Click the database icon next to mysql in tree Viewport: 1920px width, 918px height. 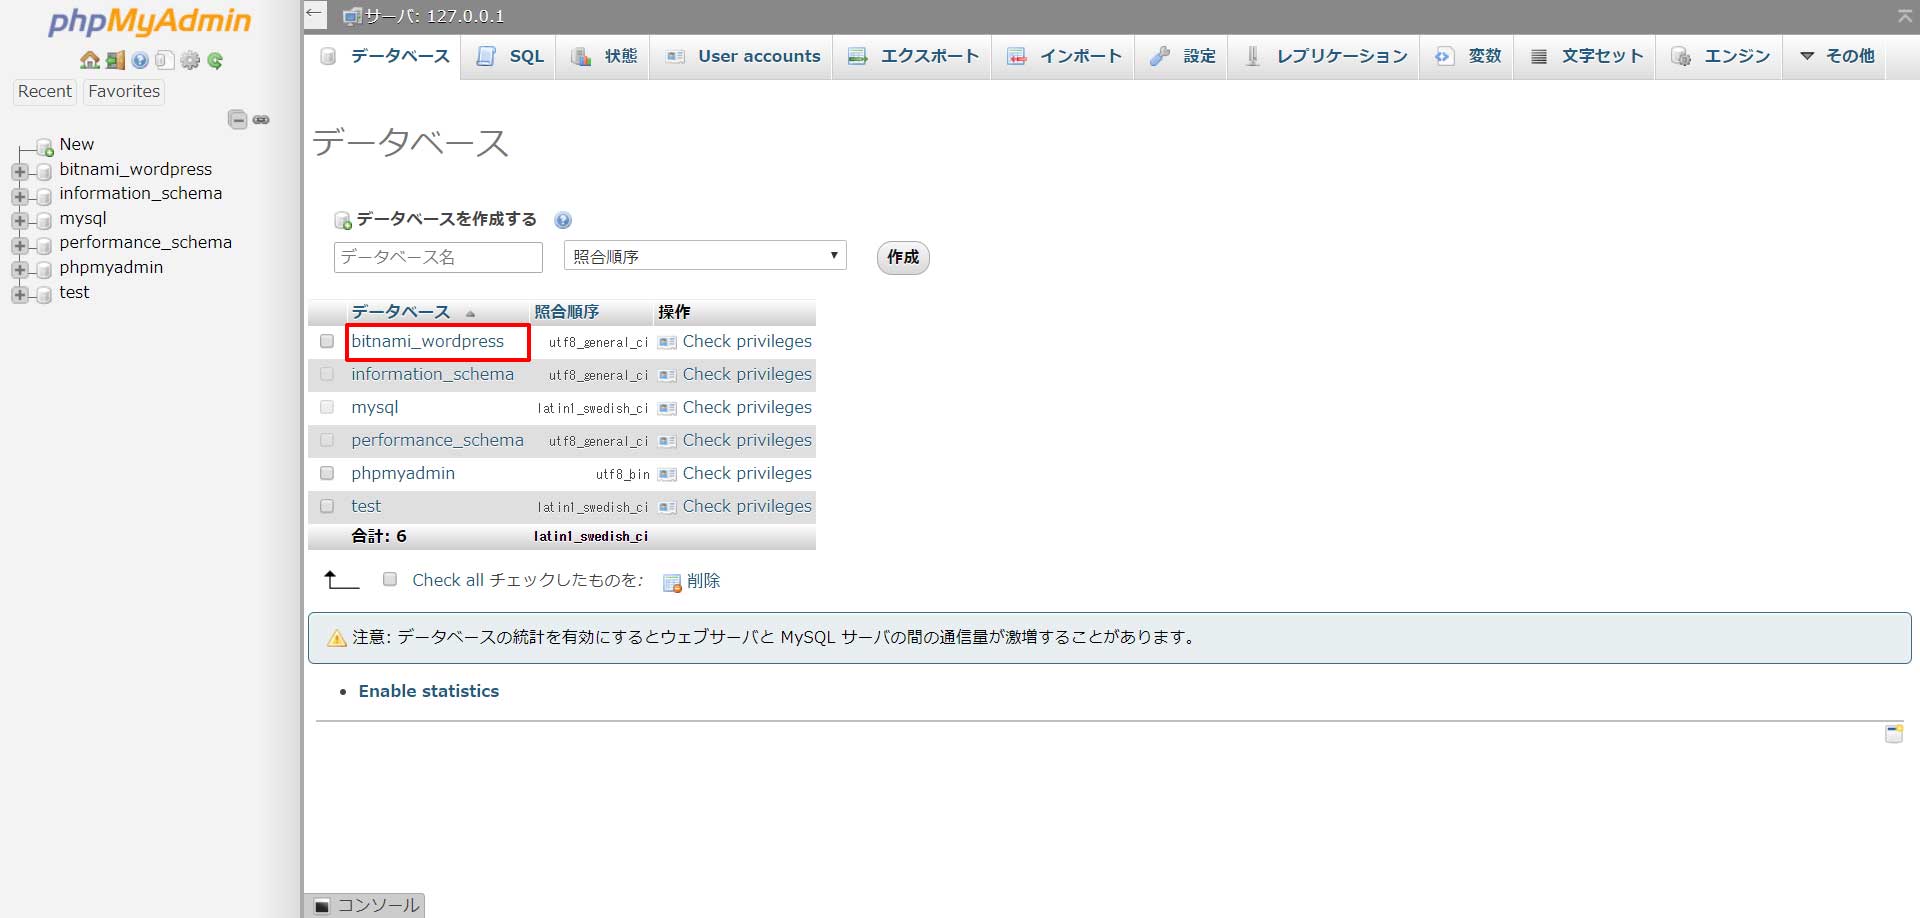[x=44, y=221]
